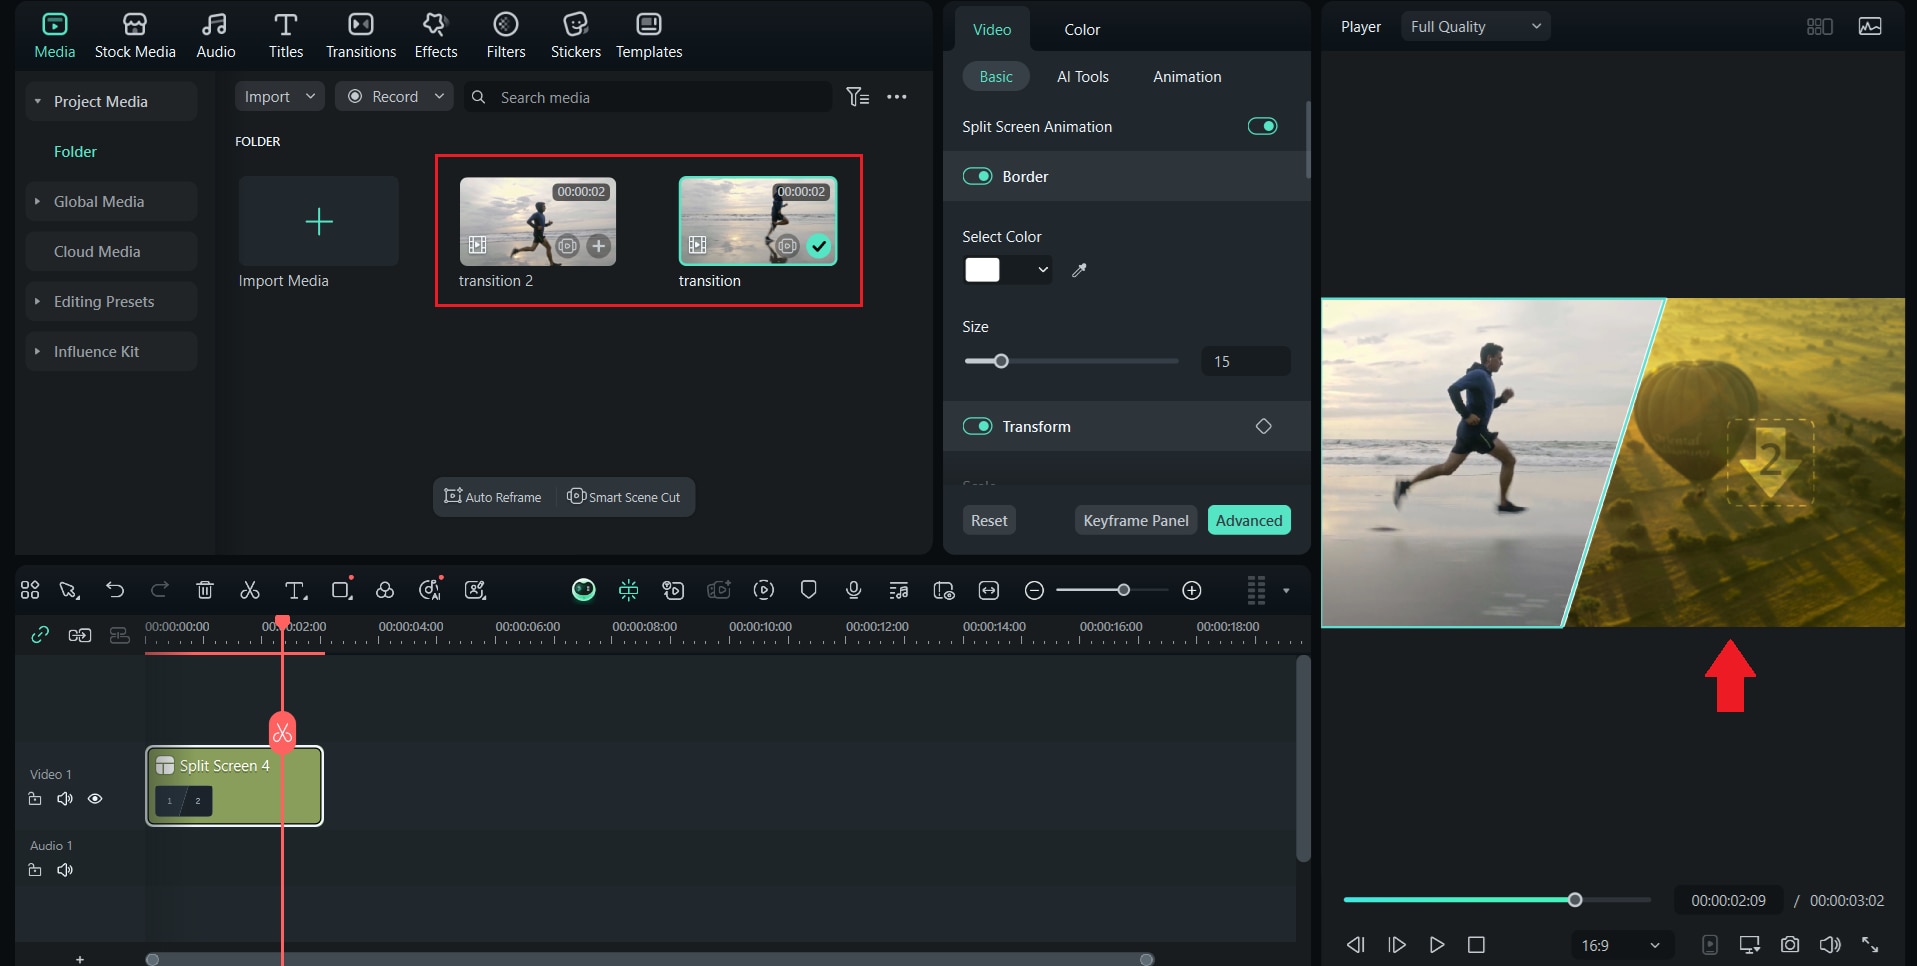Switch to the Color tab
This screenshot has width=1917, height=966.
[x=1082, y=30]
